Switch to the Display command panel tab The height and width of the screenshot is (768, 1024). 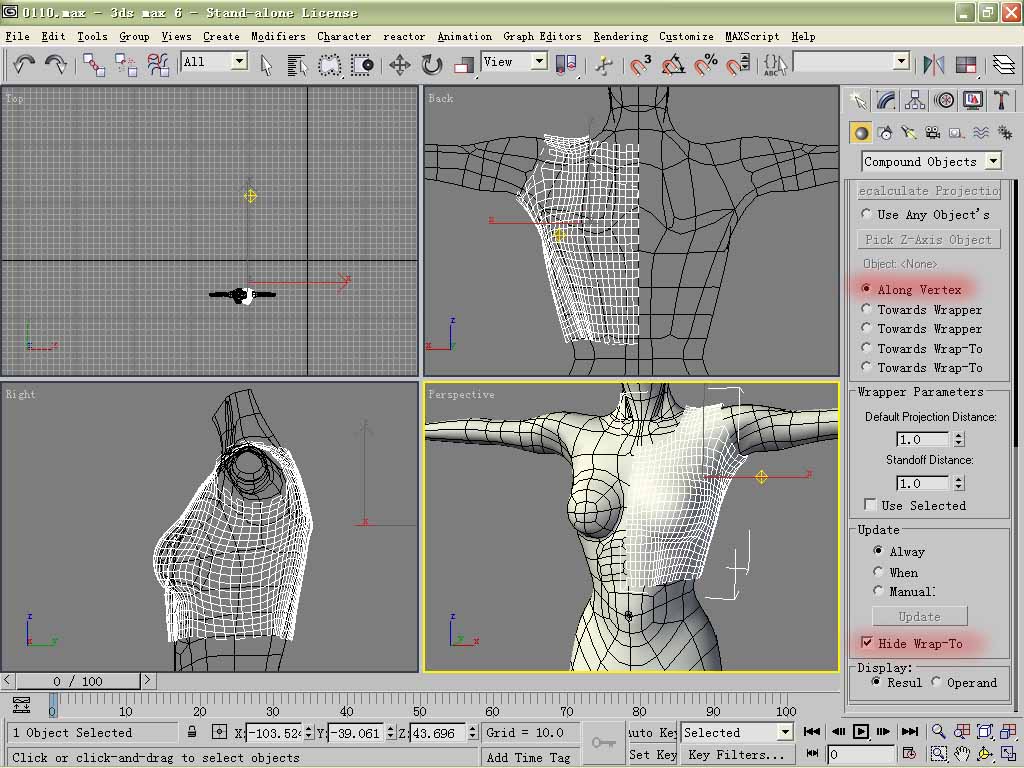point(972,100)
